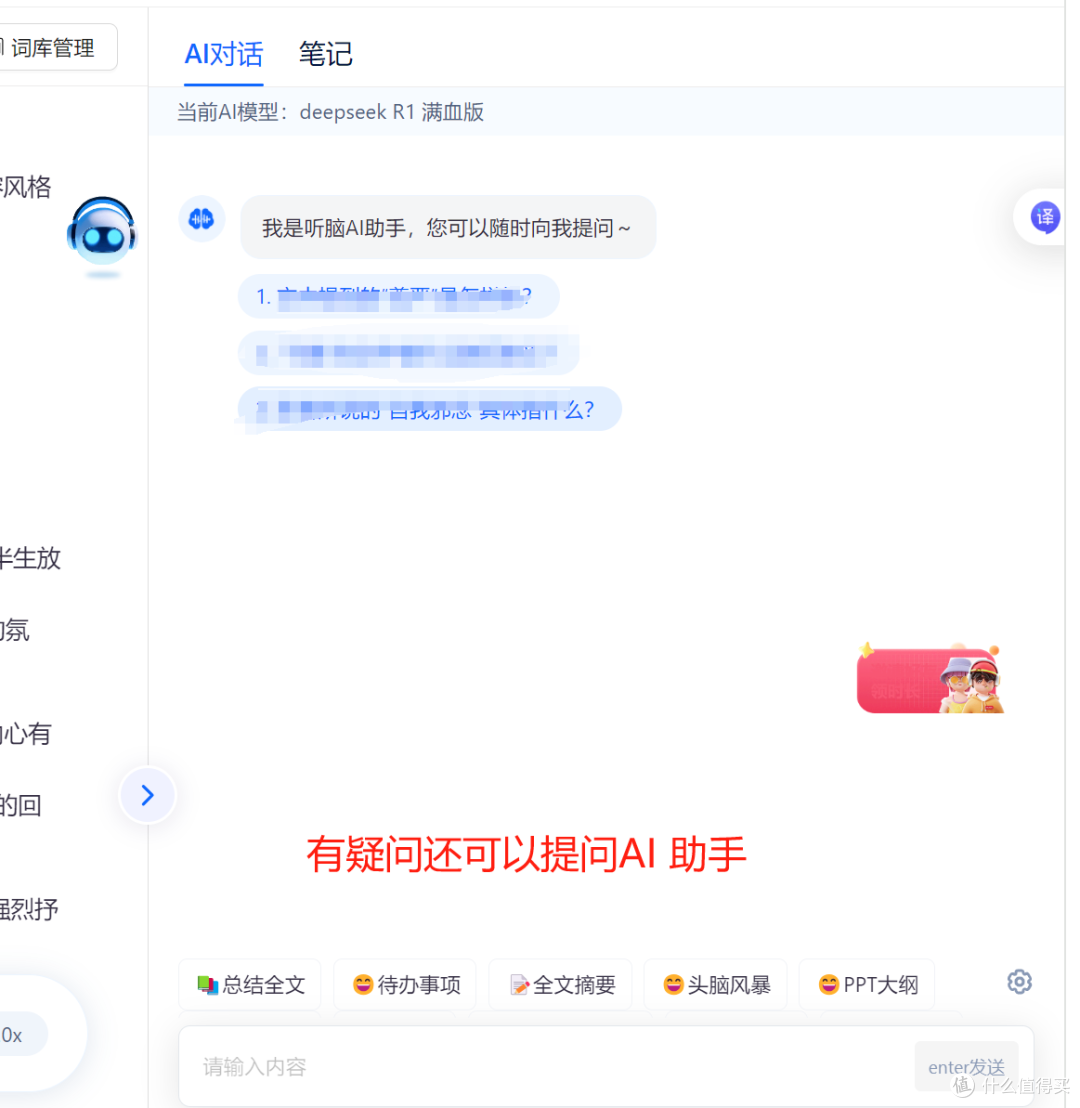Click the PPT大纲 quick action

point(867,984)
